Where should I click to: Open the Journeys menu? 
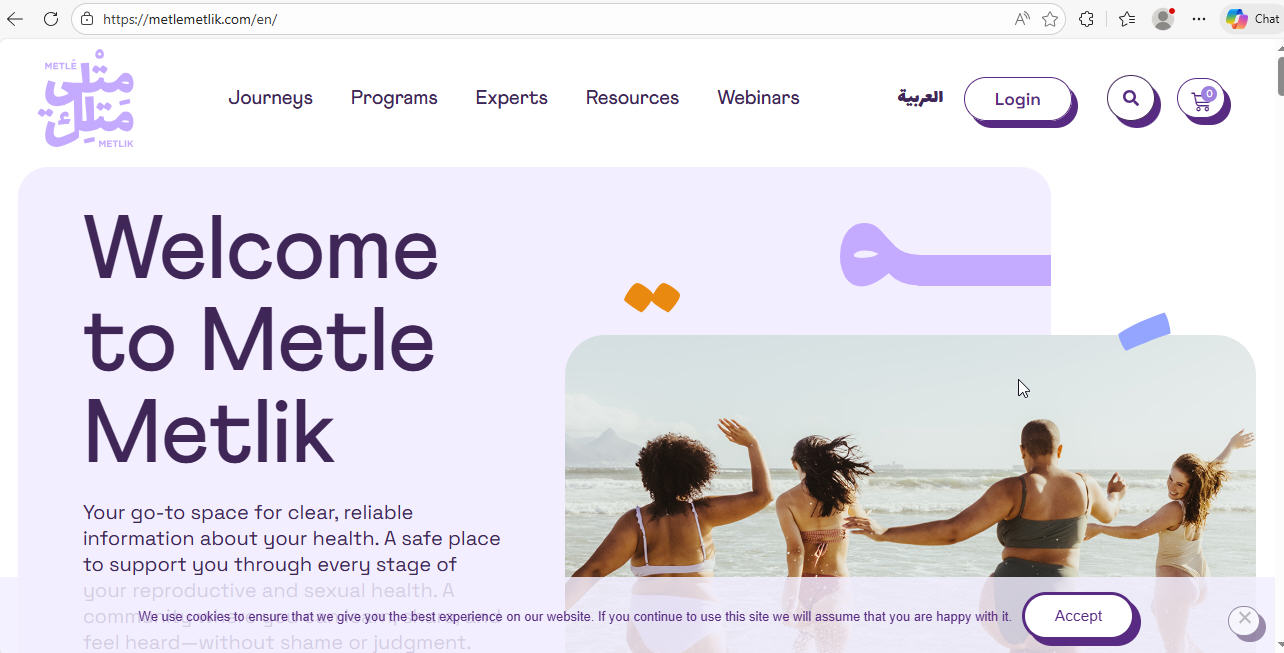(x=270, y=98)
